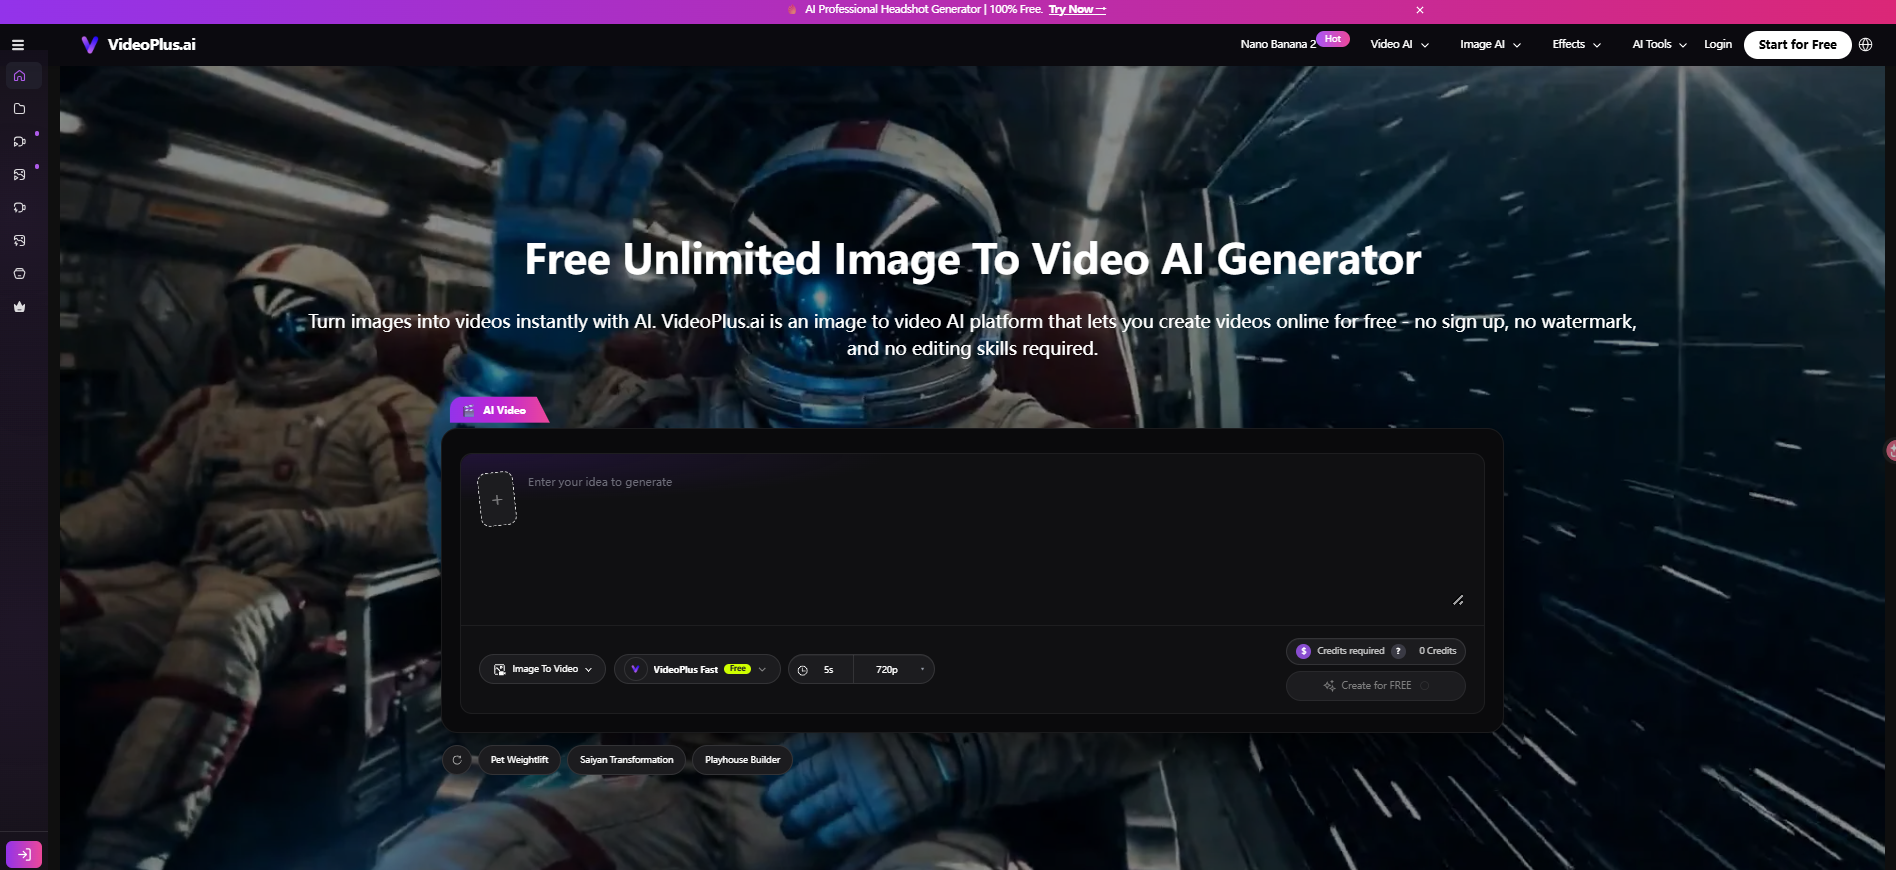The height and width of the screenshot is (870, 1896).
Task: Open the folder icon in the sidebar
Action: pos(20,109)
